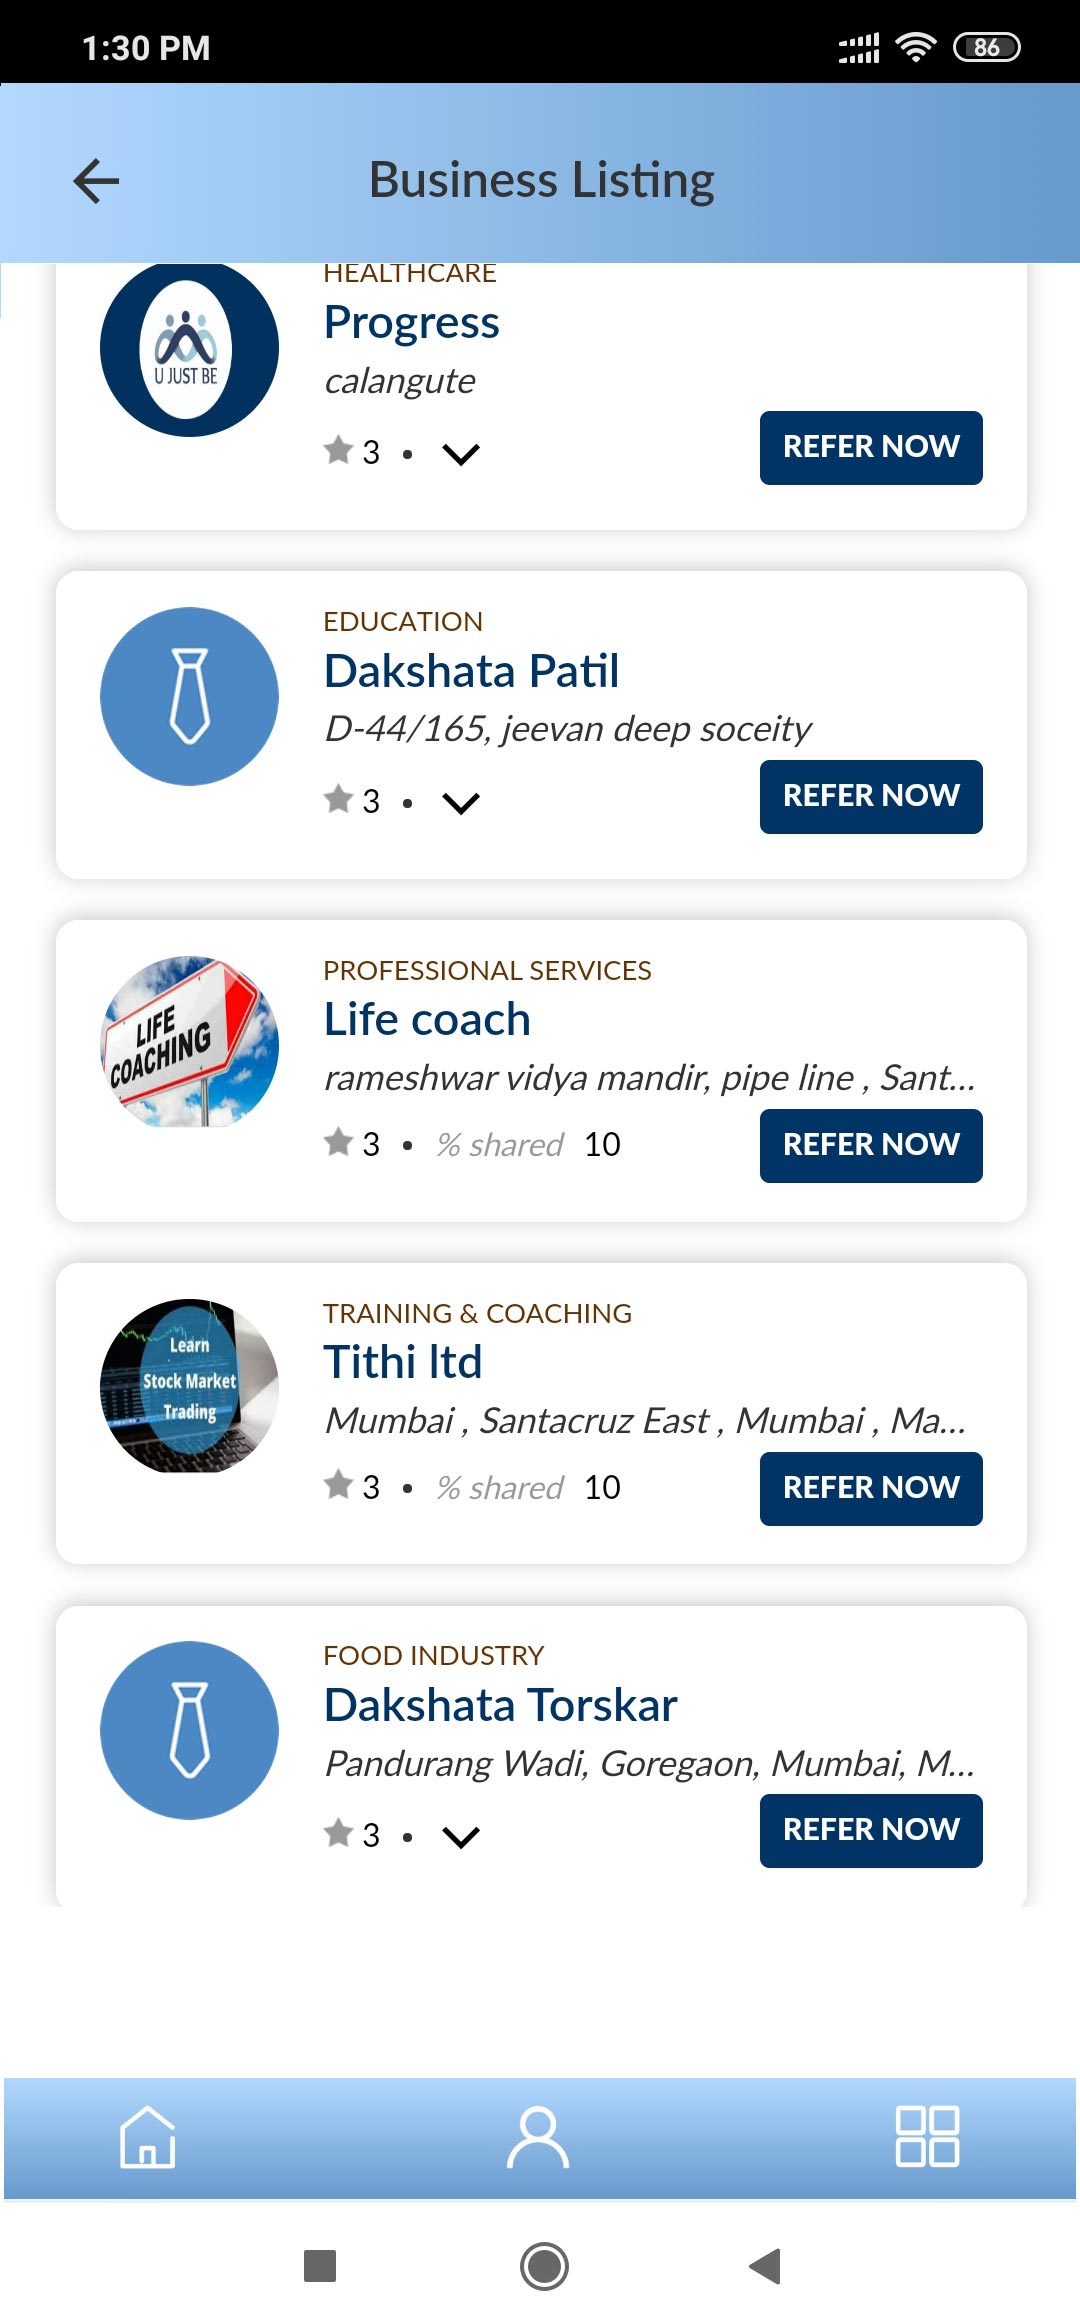The height and width of the screenshot is (2317, 1080).
Task: Open the Home tab in bottom bar
Action: [x=148, y=2137]
